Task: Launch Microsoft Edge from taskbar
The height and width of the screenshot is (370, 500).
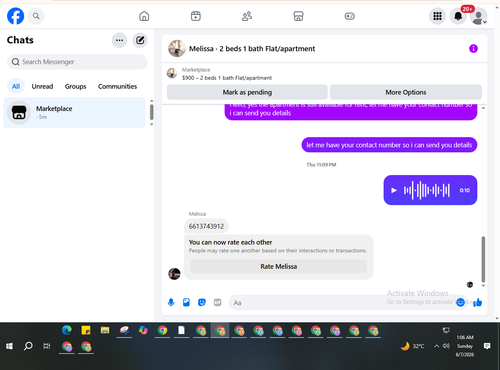Action: pyautogui.click(x=67, y=330)
